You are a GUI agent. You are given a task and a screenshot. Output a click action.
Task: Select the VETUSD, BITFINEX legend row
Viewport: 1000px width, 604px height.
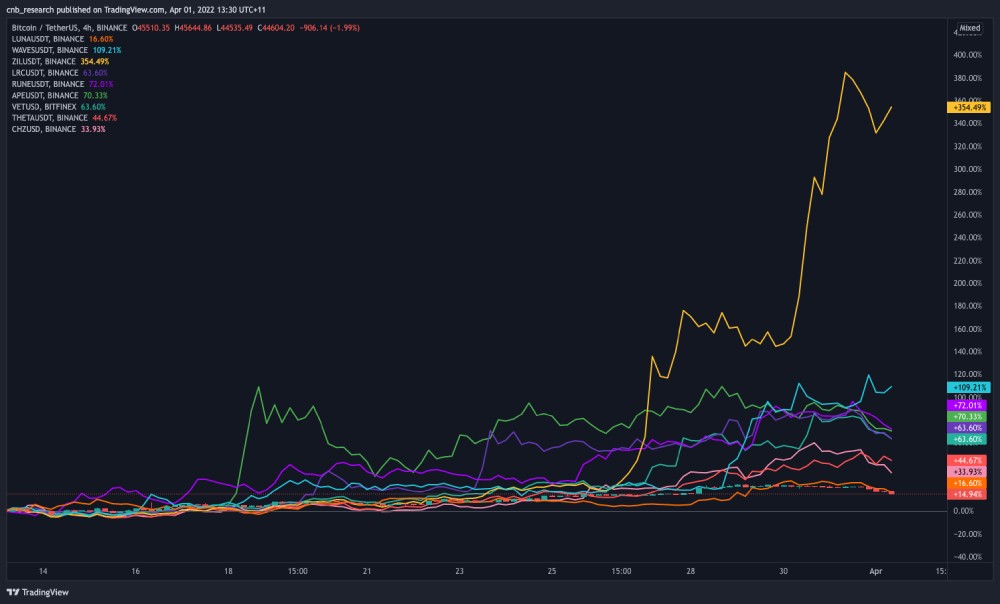[59, 107]
